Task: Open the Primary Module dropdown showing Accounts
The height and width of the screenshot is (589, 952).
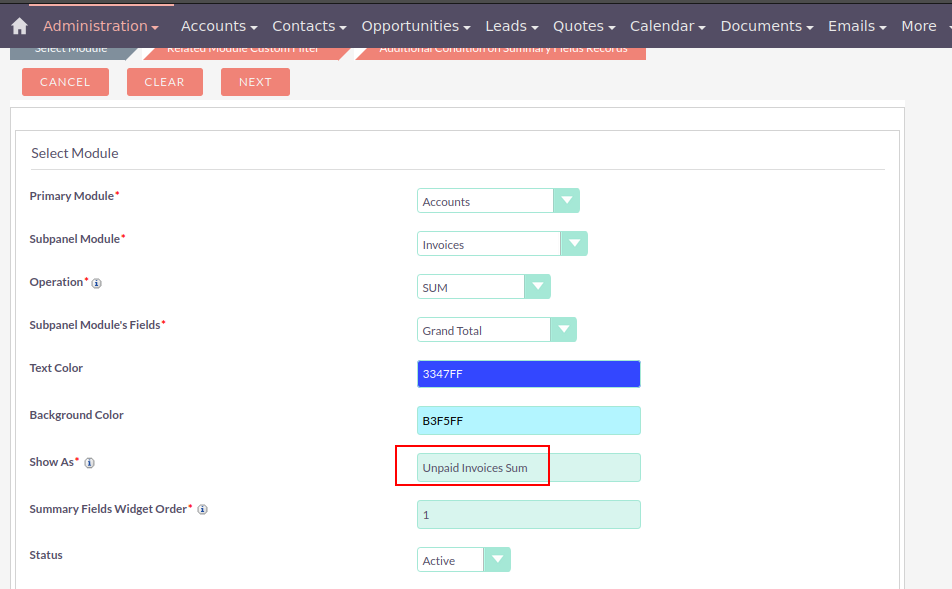Action: tap(498, 201)
